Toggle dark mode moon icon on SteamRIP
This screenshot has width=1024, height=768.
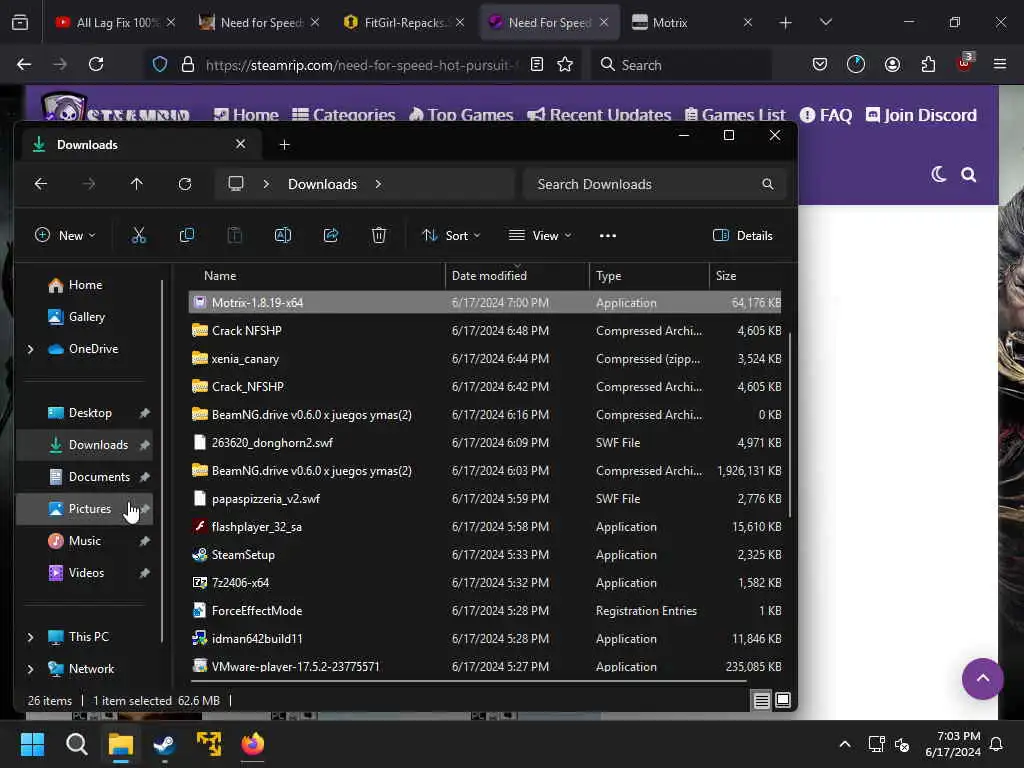coord(938,174)
